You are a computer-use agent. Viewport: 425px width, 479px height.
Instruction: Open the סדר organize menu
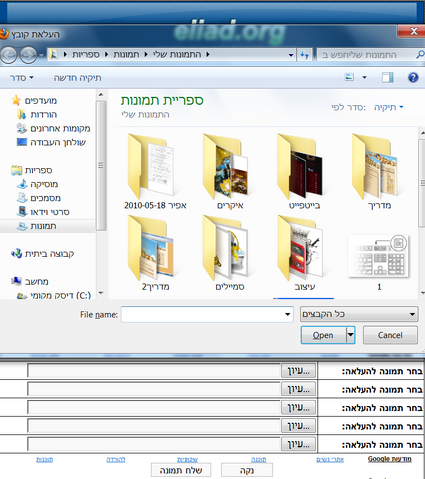22,78
